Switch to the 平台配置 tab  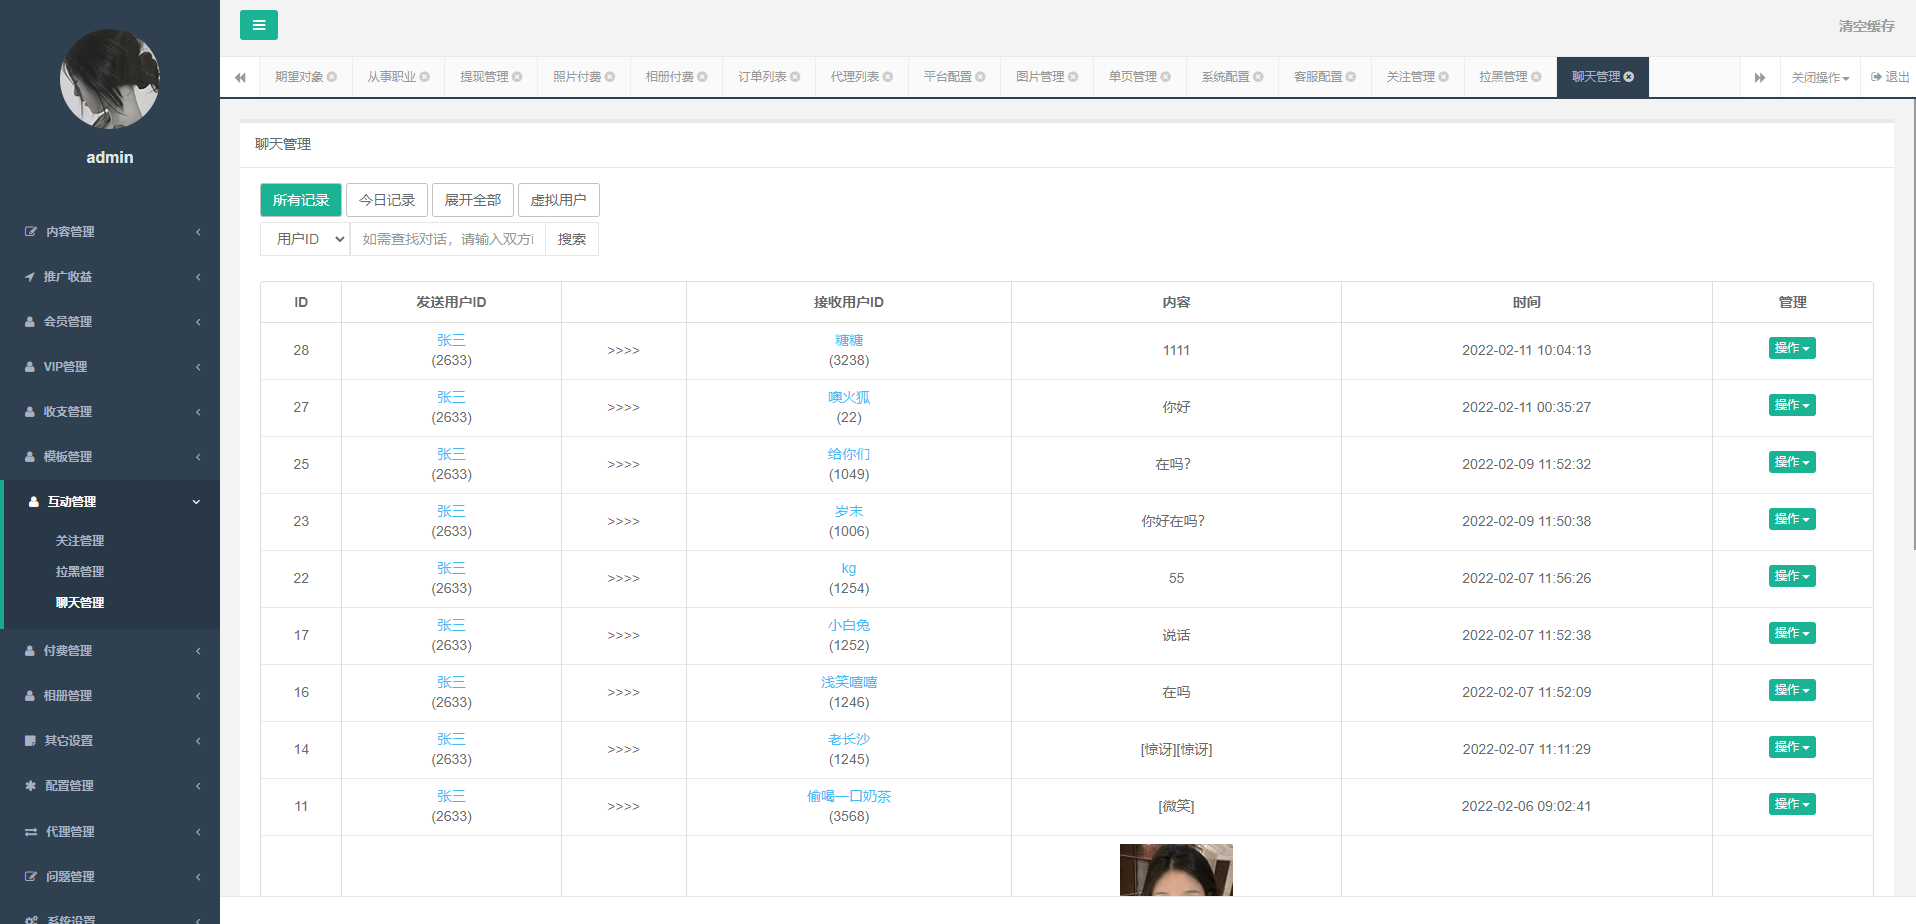946,75
